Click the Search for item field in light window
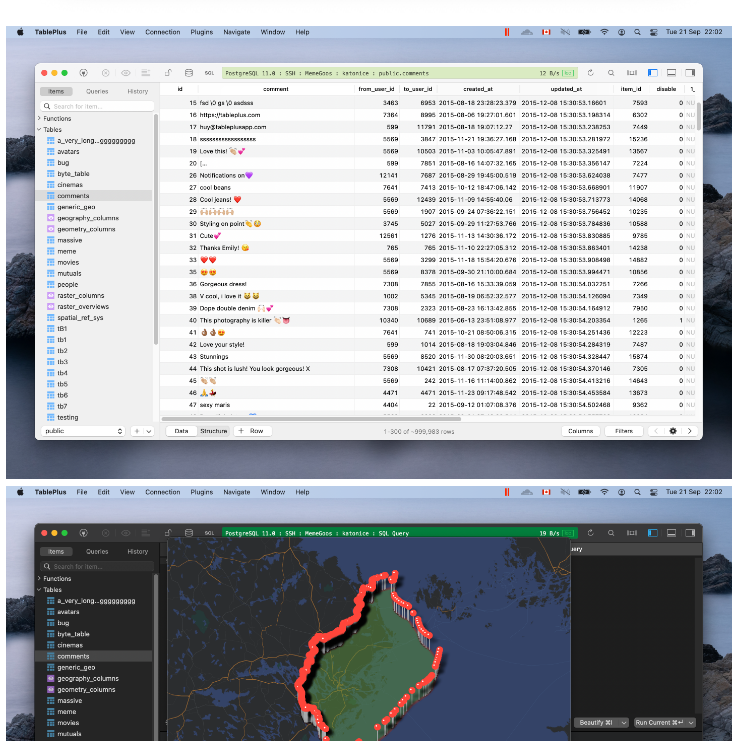 click(x=97, y=106)
